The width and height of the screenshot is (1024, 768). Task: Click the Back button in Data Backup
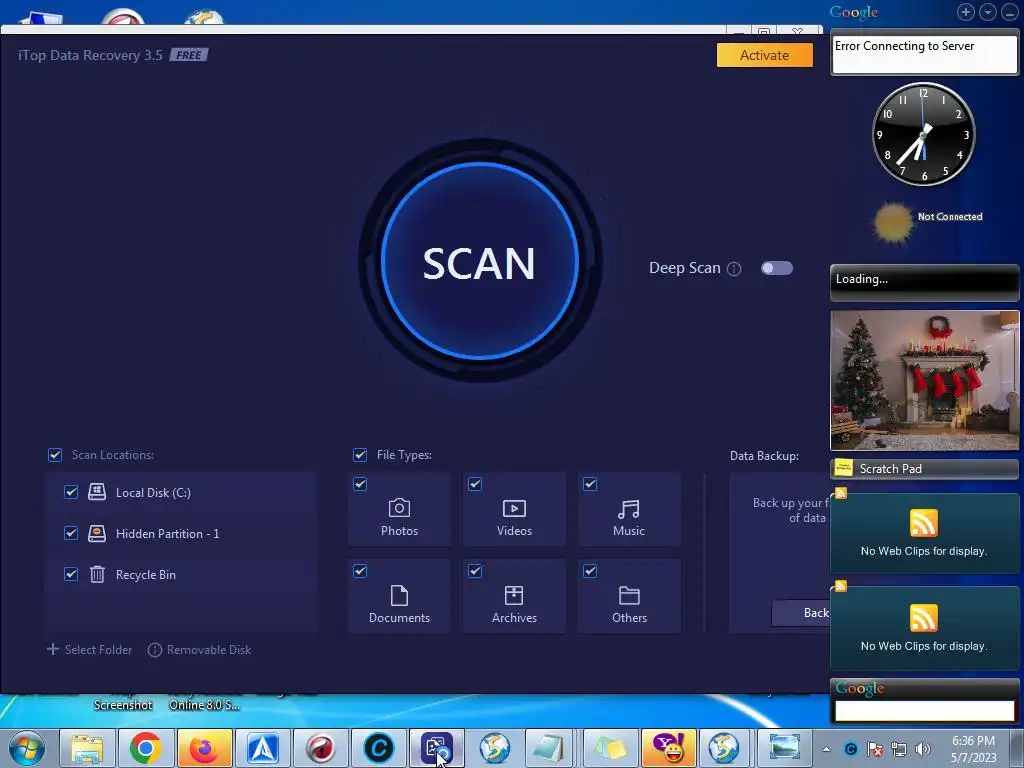[801, 613]
